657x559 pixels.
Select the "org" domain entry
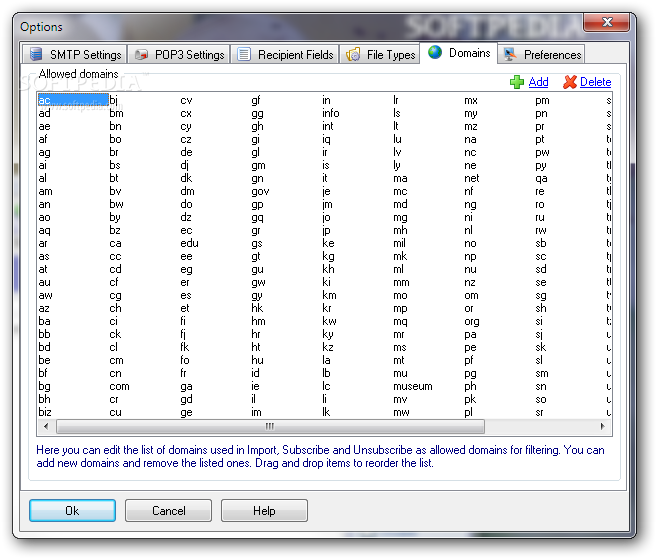[x=472, y=321]
